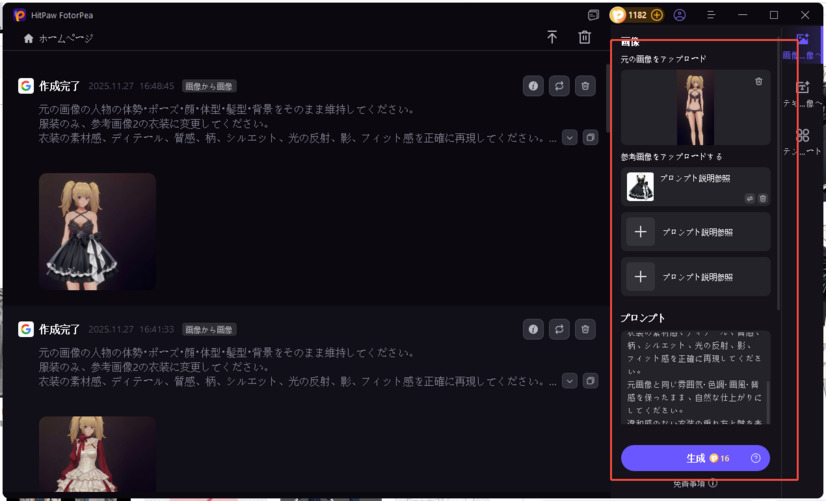Image resolution: width=826 pixels, height=501 pixels.
Task: Click the scroll-to-top arrow icon in header
Action: [x=552, y=37]
